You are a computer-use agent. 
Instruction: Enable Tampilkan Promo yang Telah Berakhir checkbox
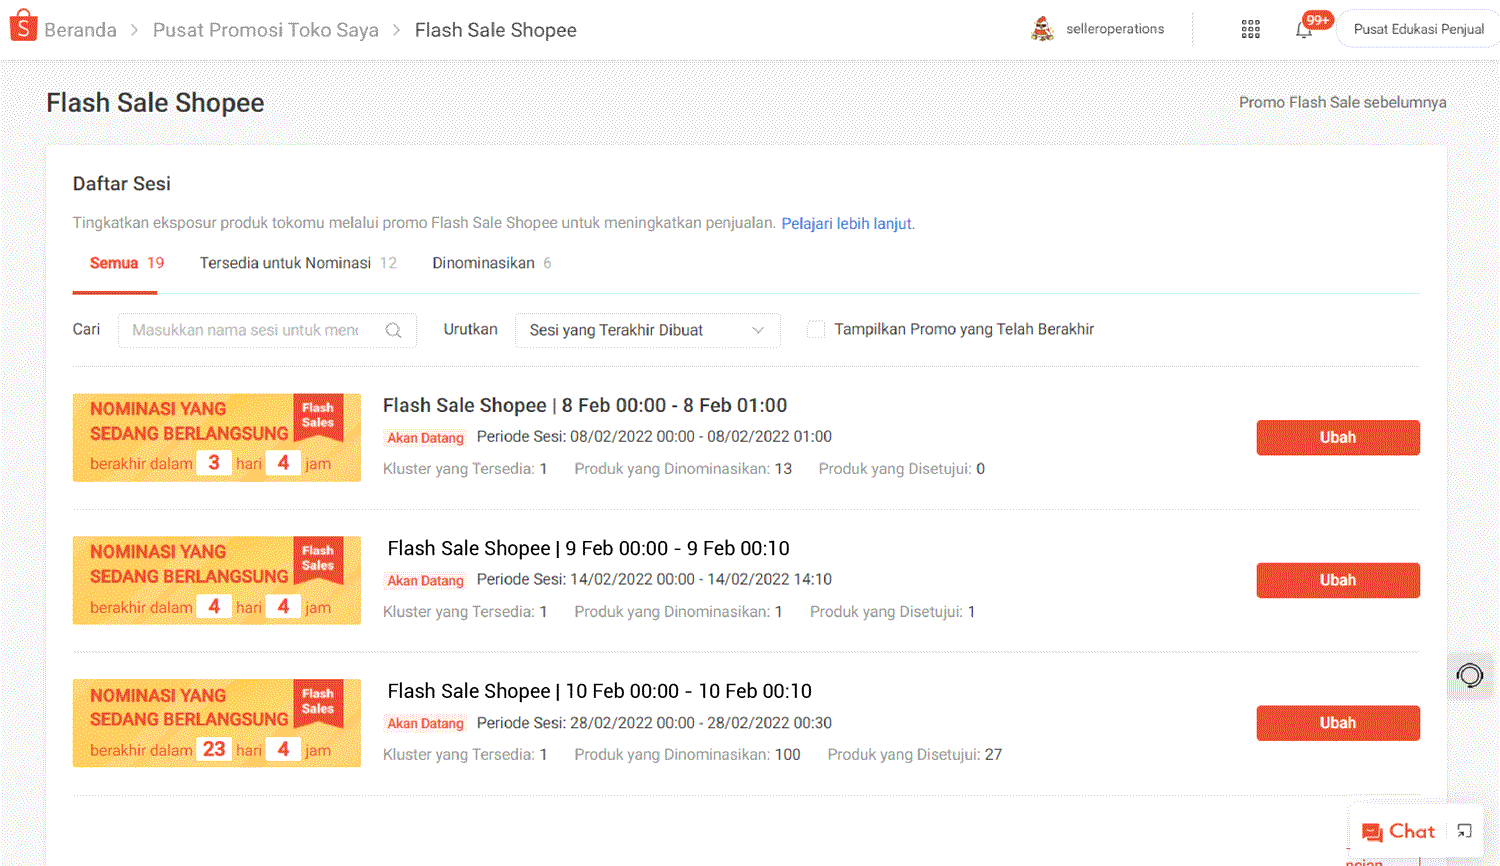click(x=816, y=330)
